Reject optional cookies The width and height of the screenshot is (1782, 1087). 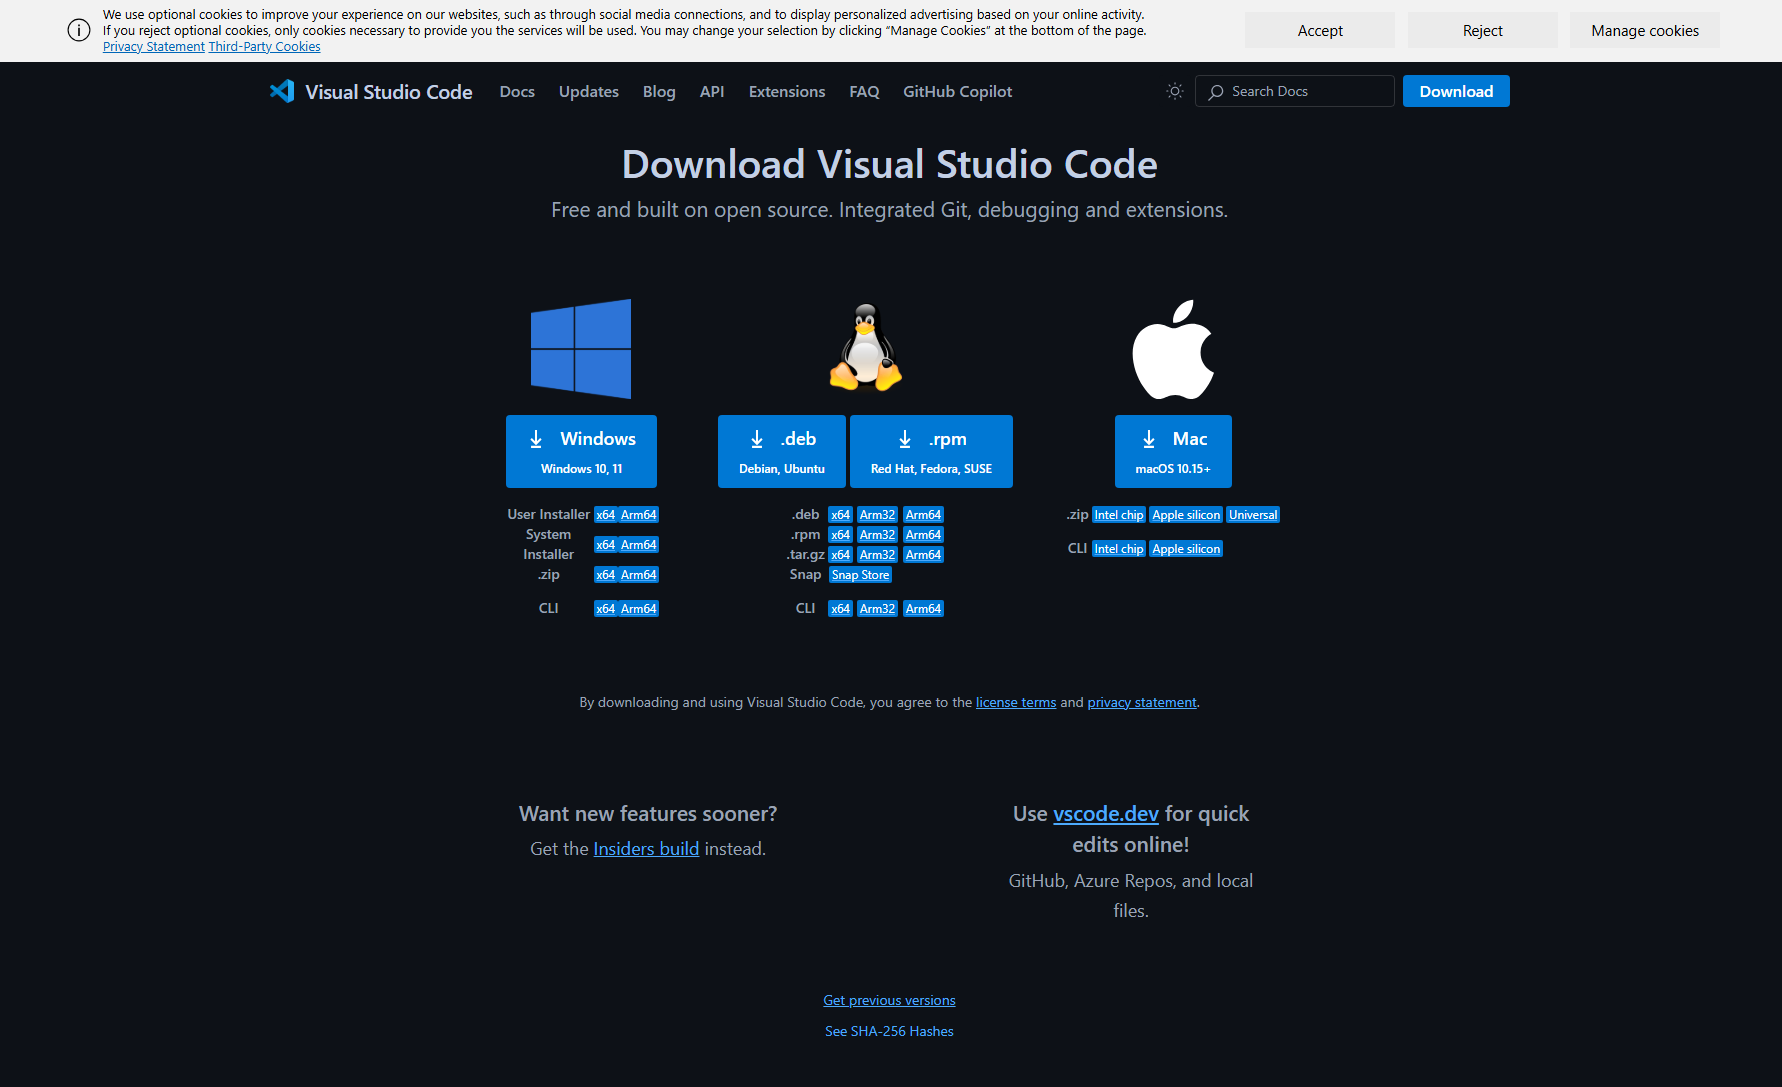pos(1483,30)
